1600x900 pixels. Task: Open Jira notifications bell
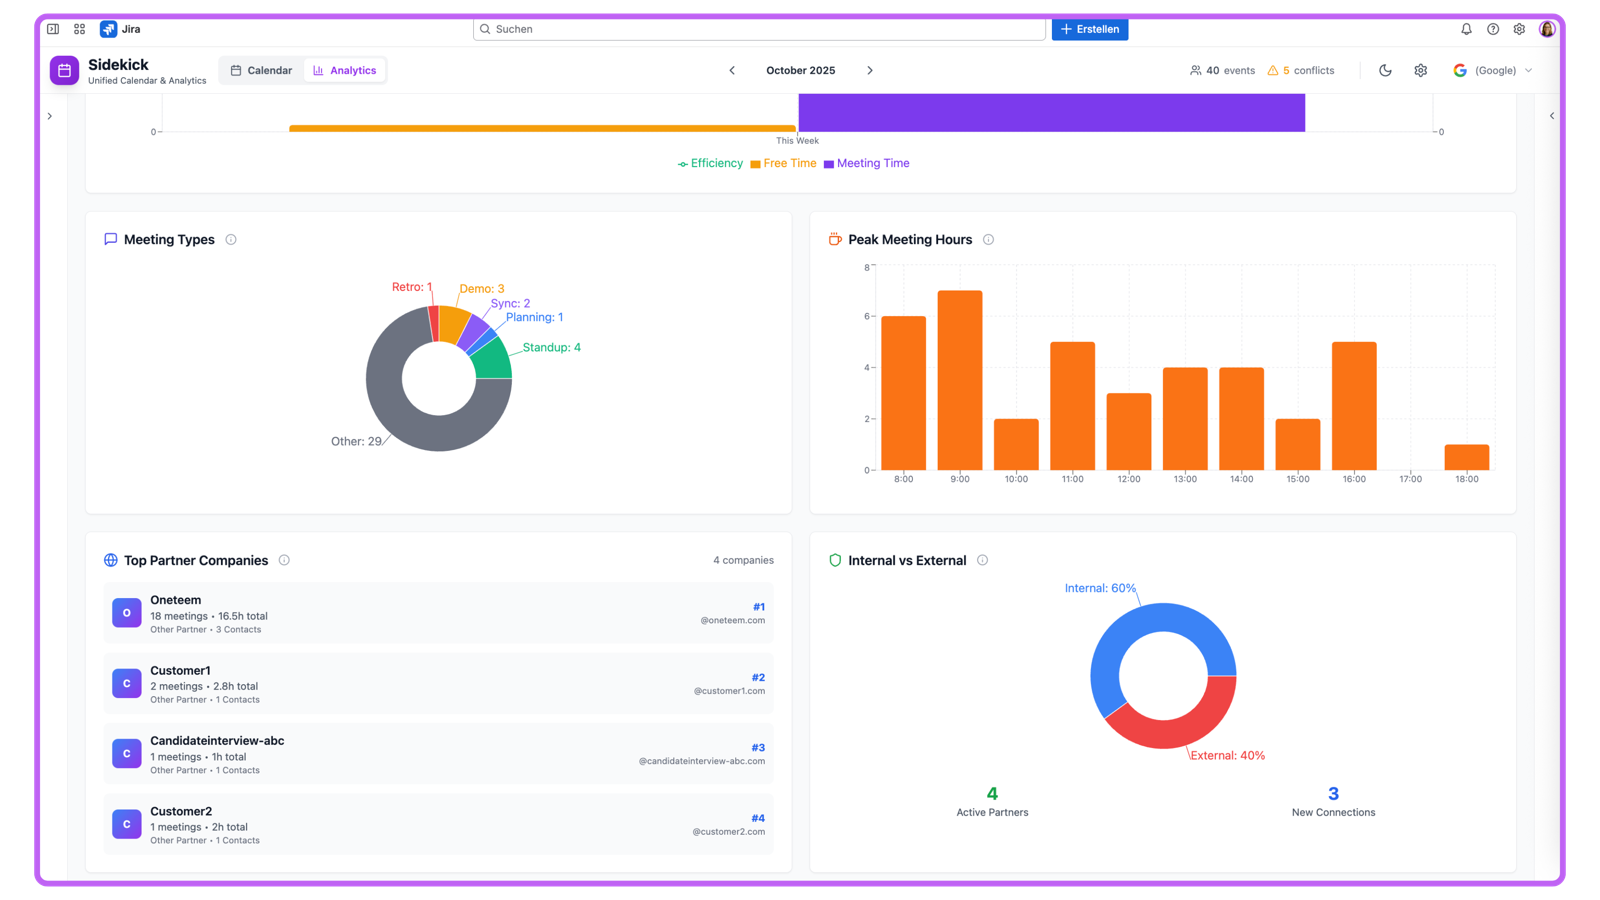(1466, 29)
